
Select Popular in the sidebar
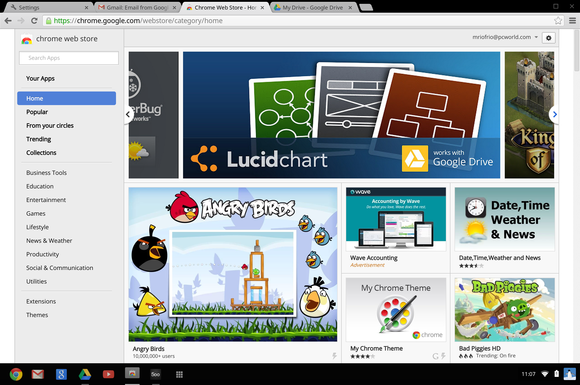click(37, 112)
